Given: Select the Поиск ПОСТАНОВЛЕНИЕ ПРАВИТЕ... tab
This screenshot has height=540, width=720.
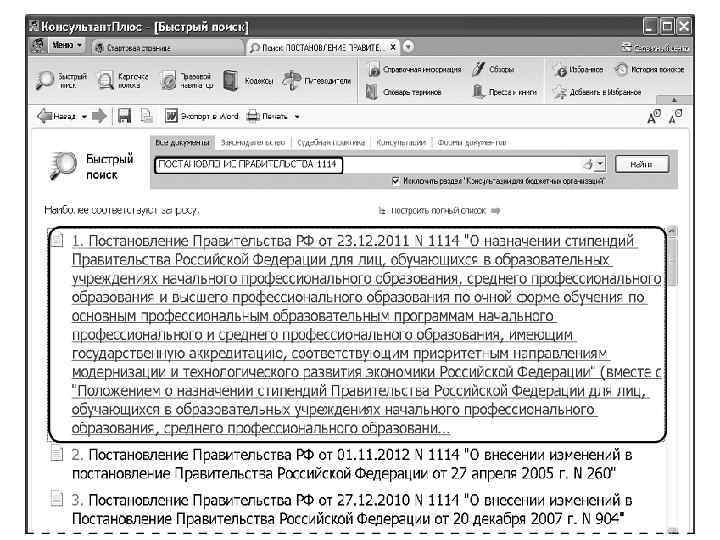Looking at the screenshot, I should pyautogui.click(x=321, y=47).
